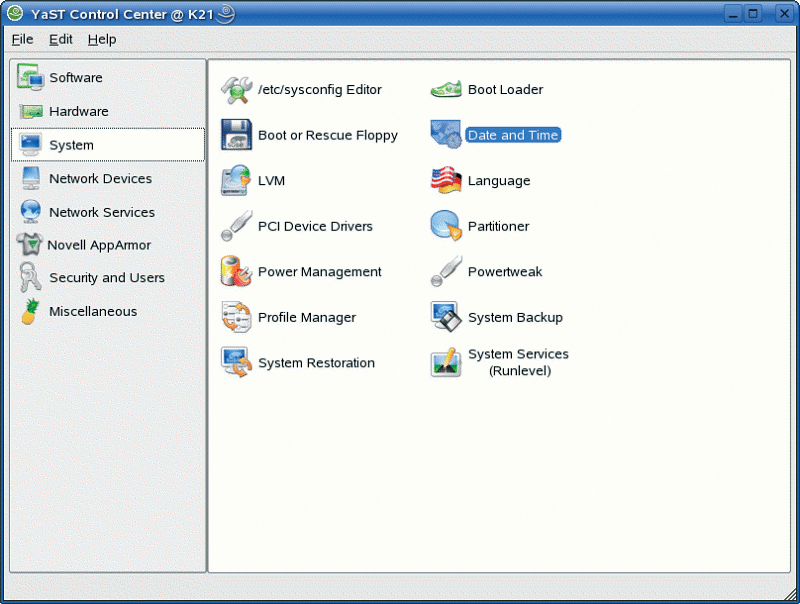The image size is (800, 604).
Task: Open Network Services globe icon
Action: [x=31, y=212]
